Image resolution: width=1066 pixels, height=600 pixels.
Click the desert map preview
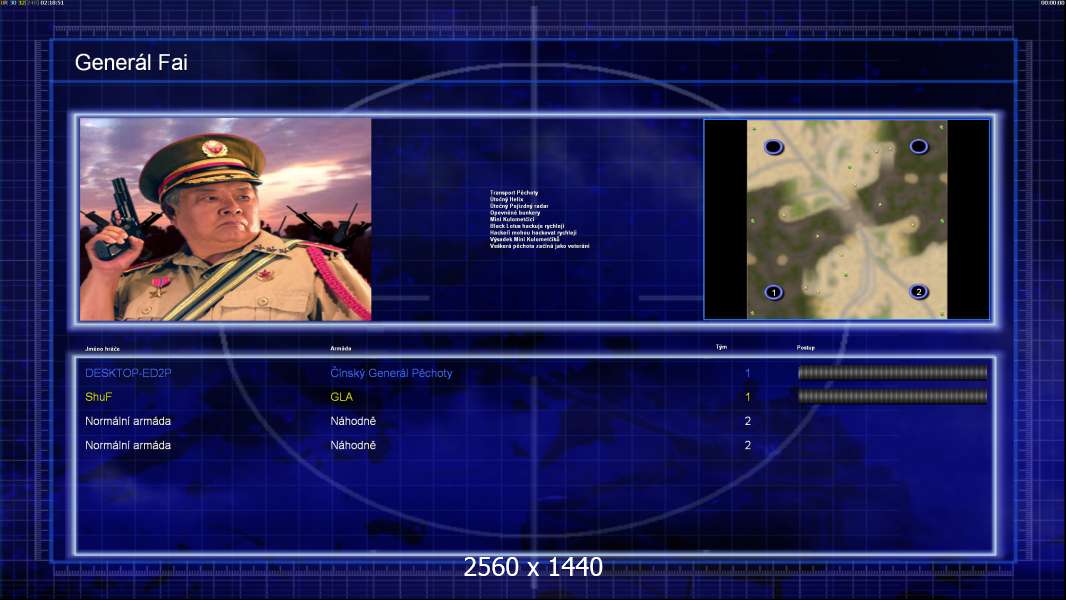pyautogui.click(x=846, y=219)
